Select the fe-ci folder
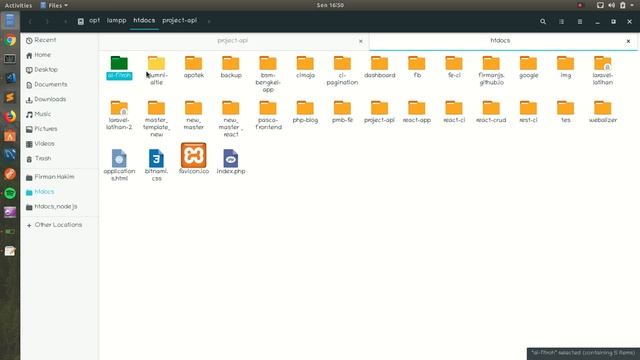 pos(454,67)
